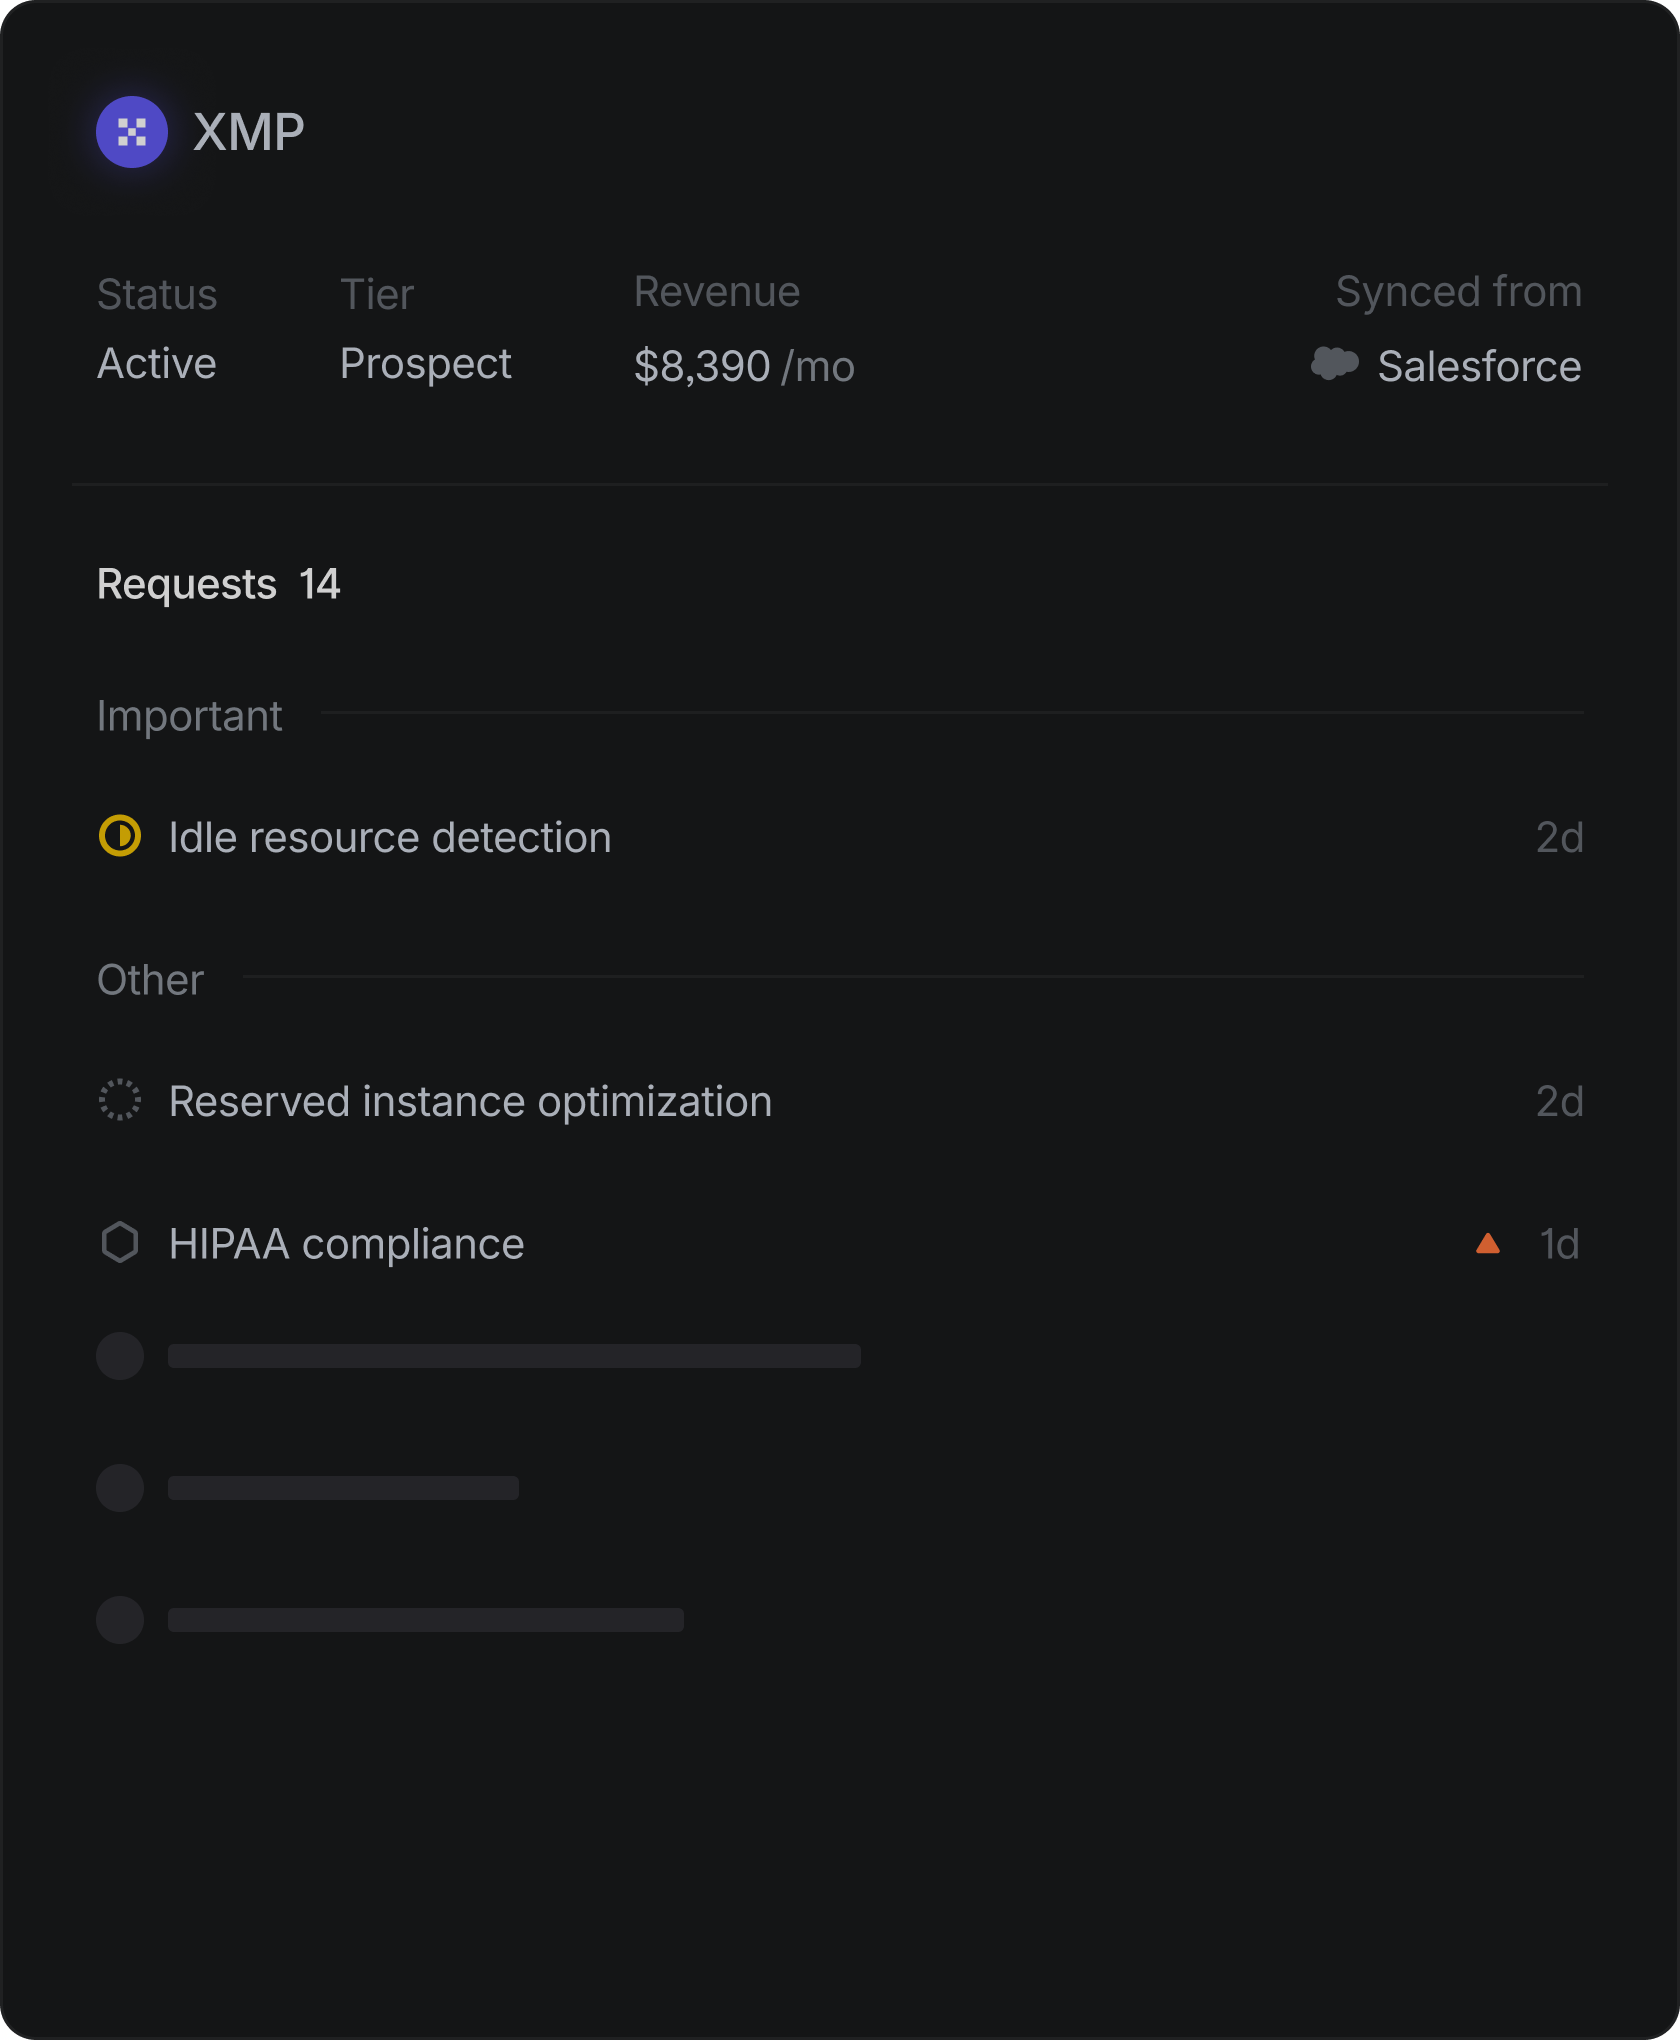Change the Active status value
The image size is (1680, 2040).
point(157,364)
